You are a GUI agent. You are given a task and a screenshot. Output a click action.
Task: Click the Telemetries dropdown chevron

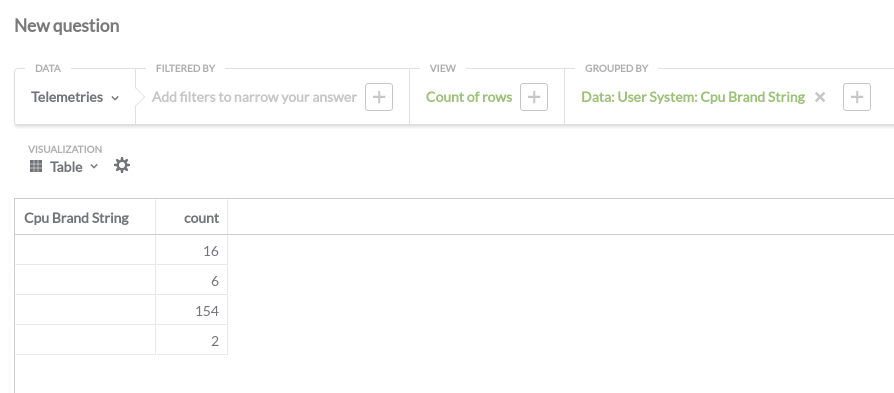[x=115, y=98]
